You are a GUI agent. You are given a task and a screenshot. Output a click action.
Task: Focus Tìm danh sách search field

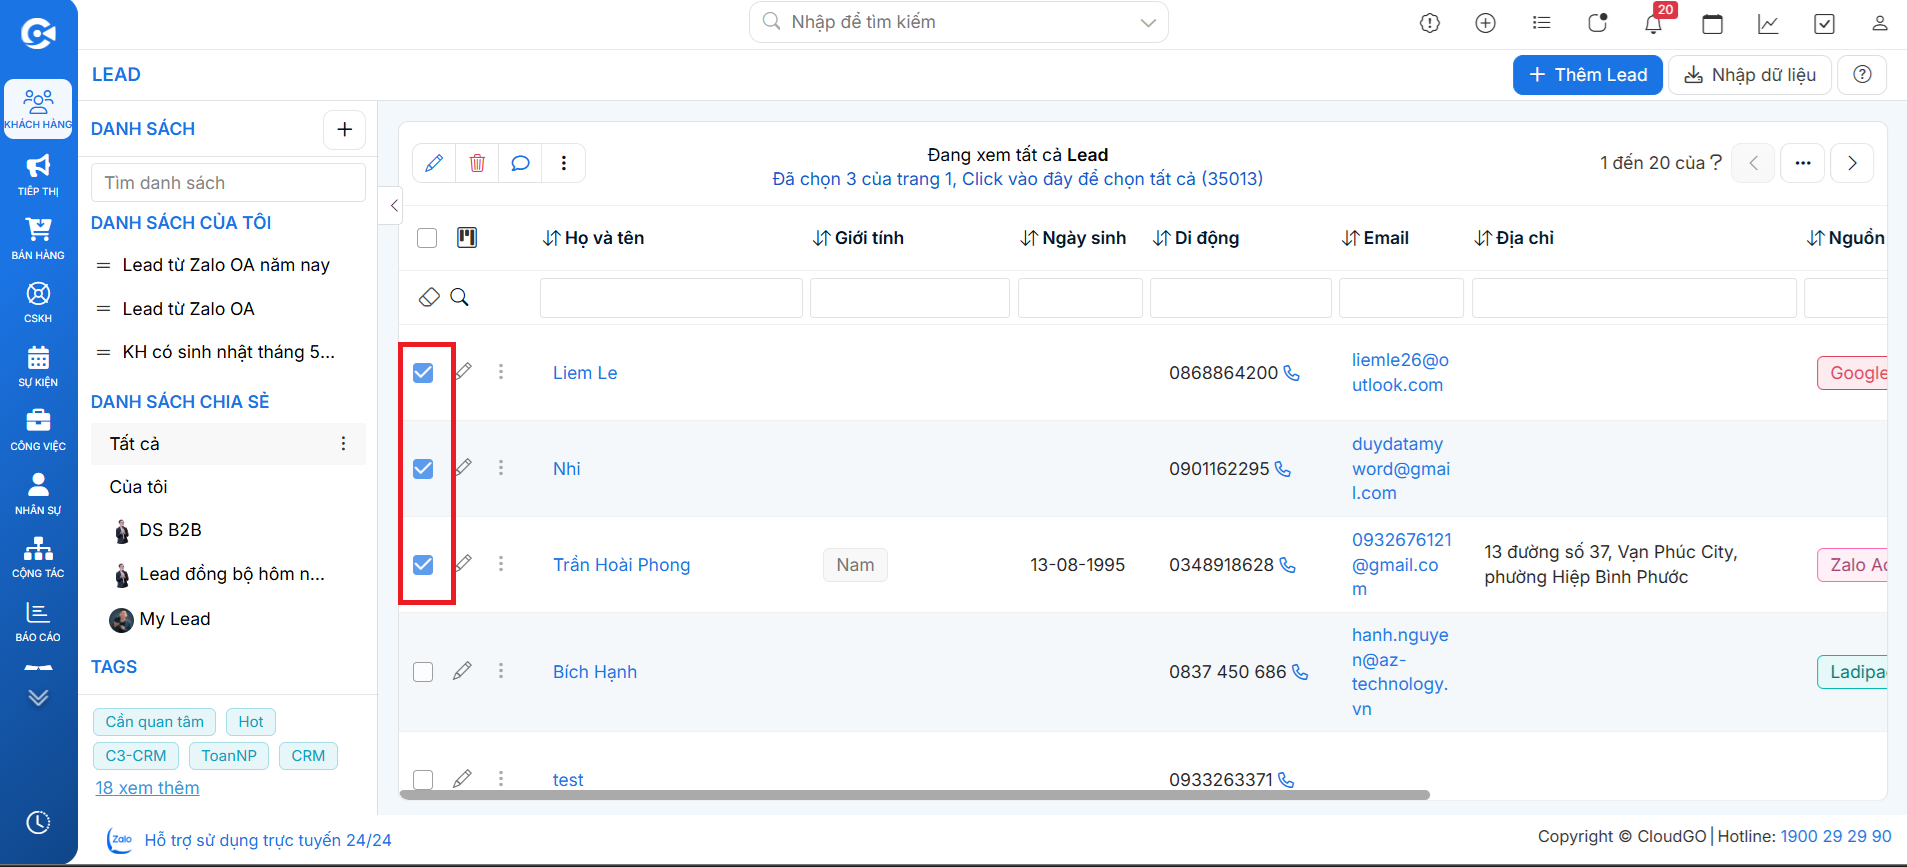tap(229, 183)
